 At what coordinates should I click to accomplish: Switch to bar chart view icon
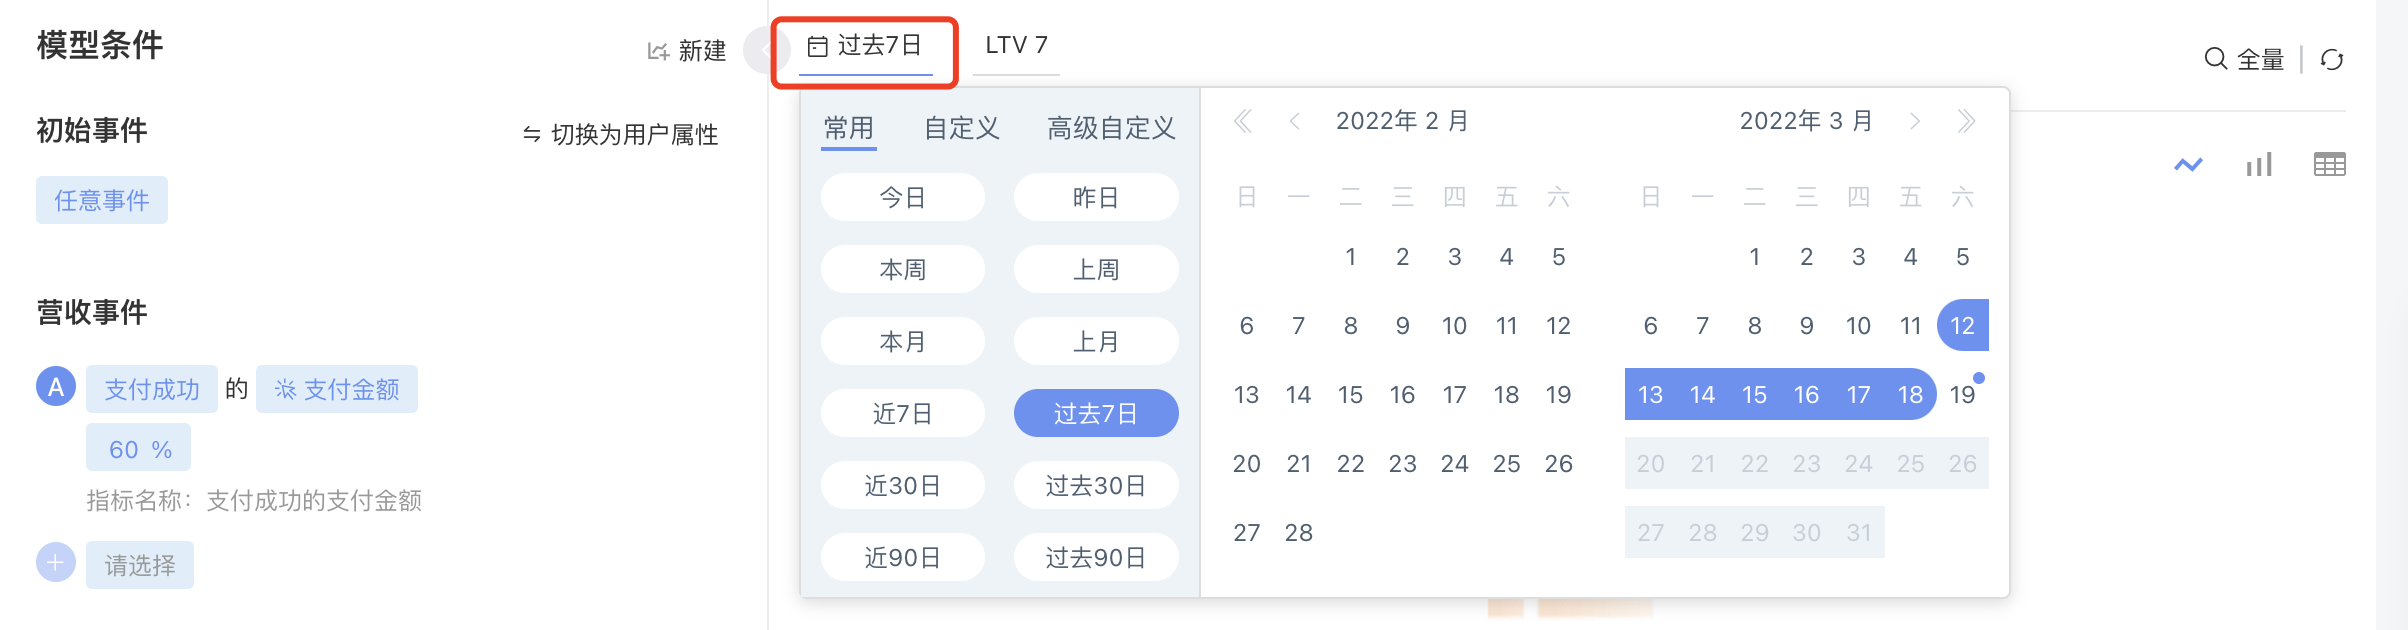pyautogui.click(x=2259, y=165)
